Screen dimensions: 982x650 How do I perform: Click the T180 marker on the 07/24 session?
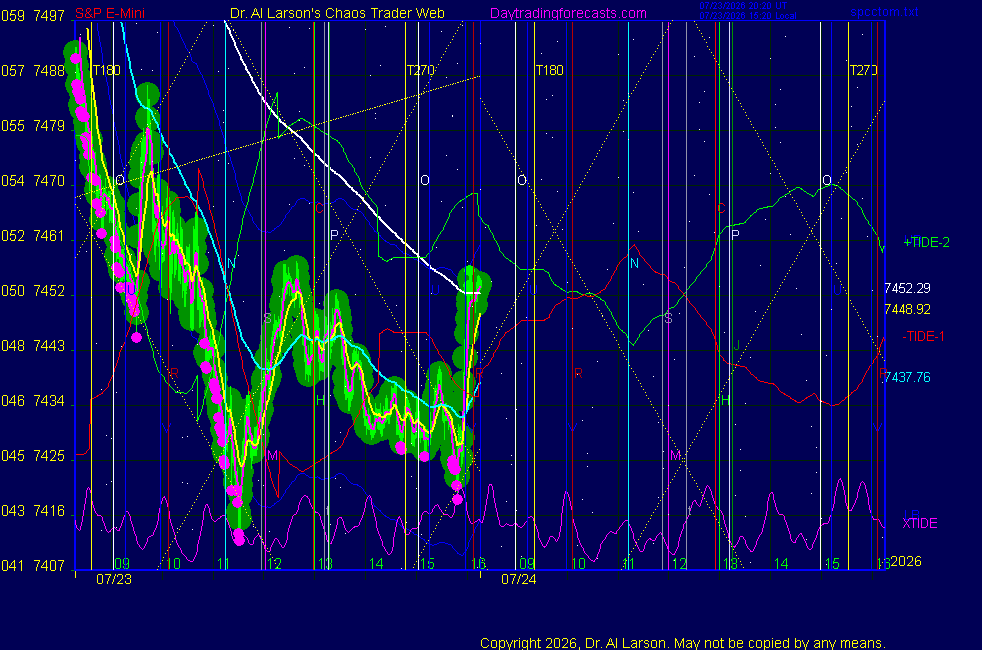(x=549, y=70)
